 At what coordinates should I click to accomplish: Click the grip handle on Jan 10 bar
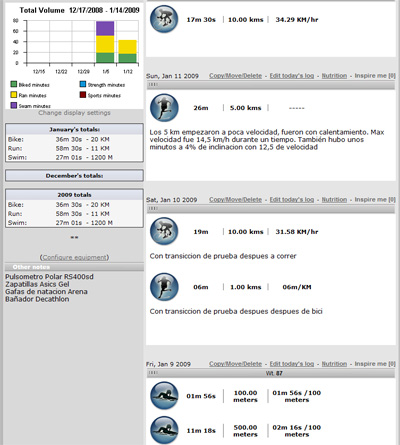point(153,209)
